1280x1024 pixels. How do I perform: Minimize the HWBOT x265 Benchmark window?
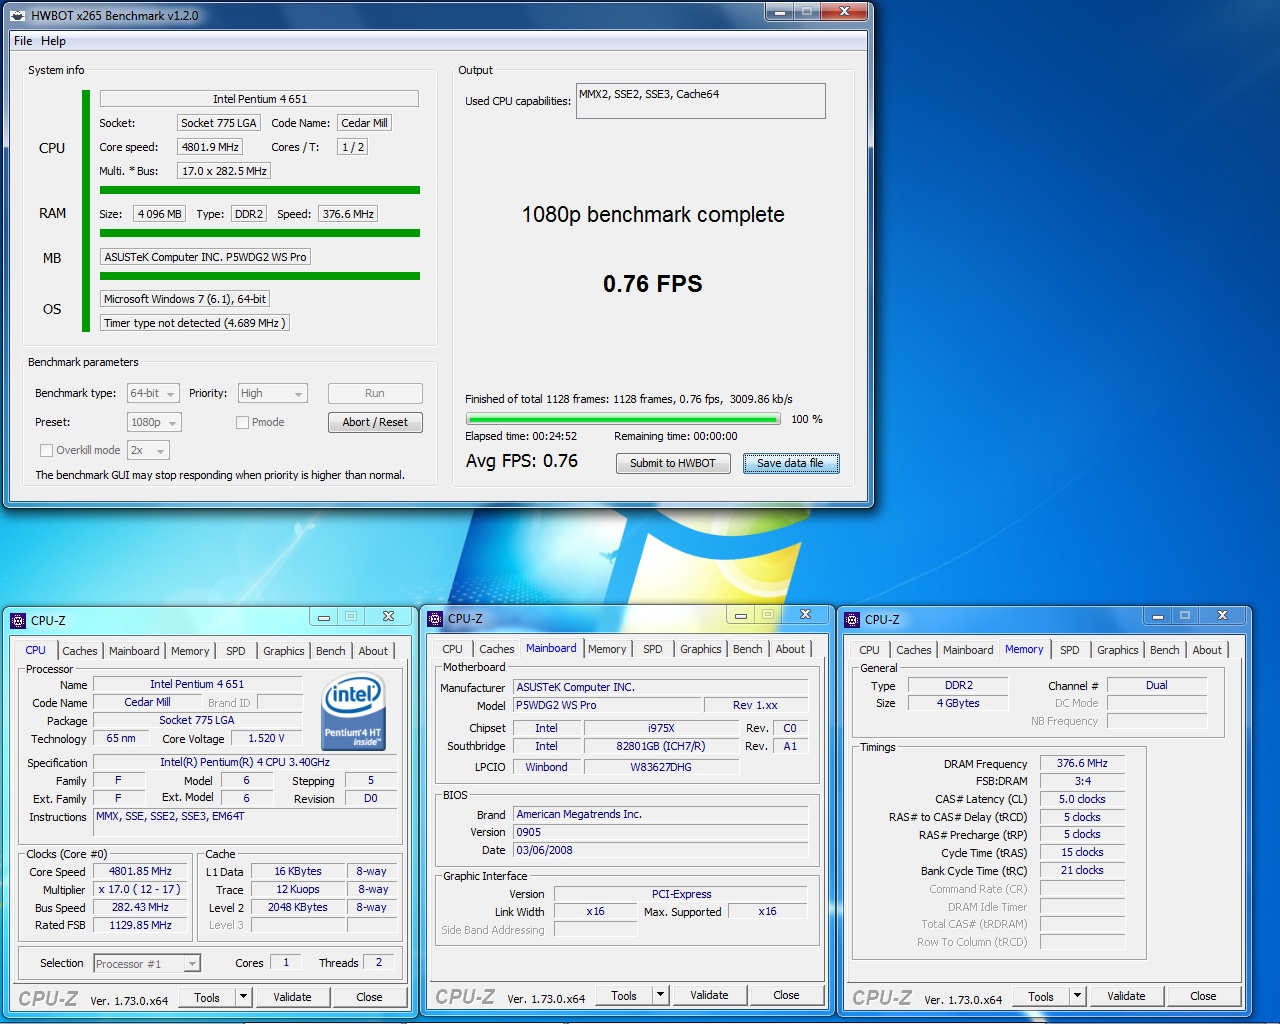click(779, 11)
